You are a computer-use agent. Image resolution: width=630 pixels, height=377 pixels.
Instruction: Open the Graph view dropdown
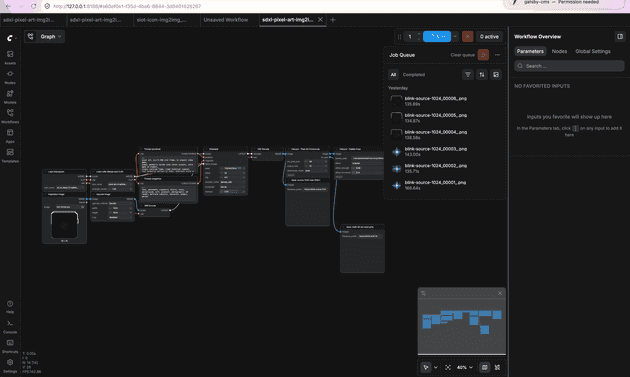tap(44, 37)
